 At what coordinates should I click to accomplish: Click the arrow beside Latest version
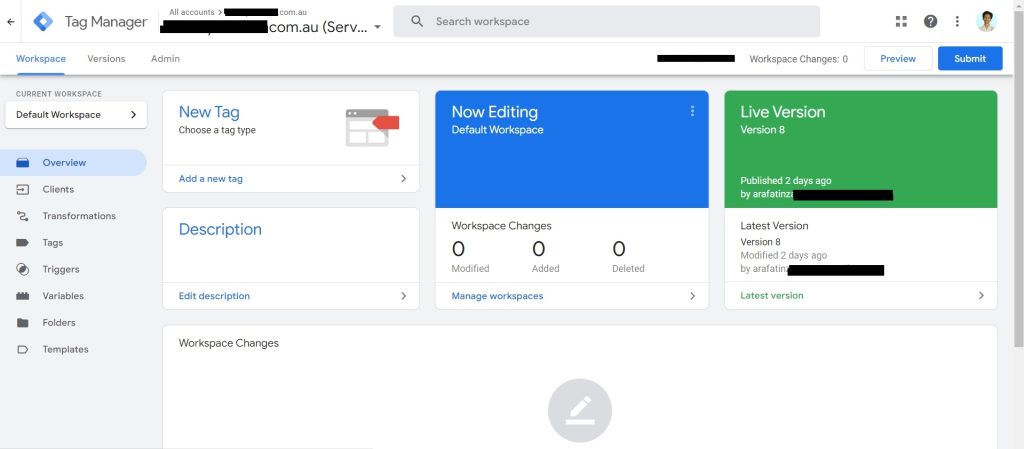[x=981, y=296]
